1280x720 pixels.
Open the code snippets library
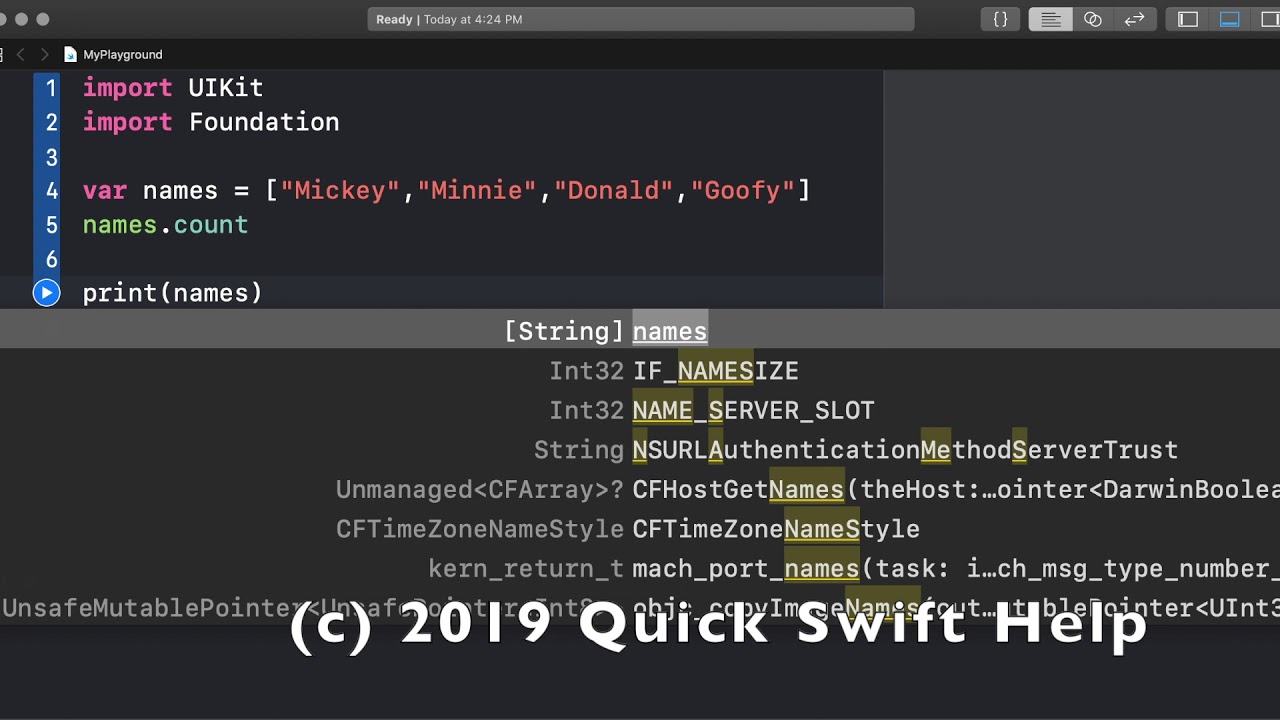click(x=1000, y=19)
